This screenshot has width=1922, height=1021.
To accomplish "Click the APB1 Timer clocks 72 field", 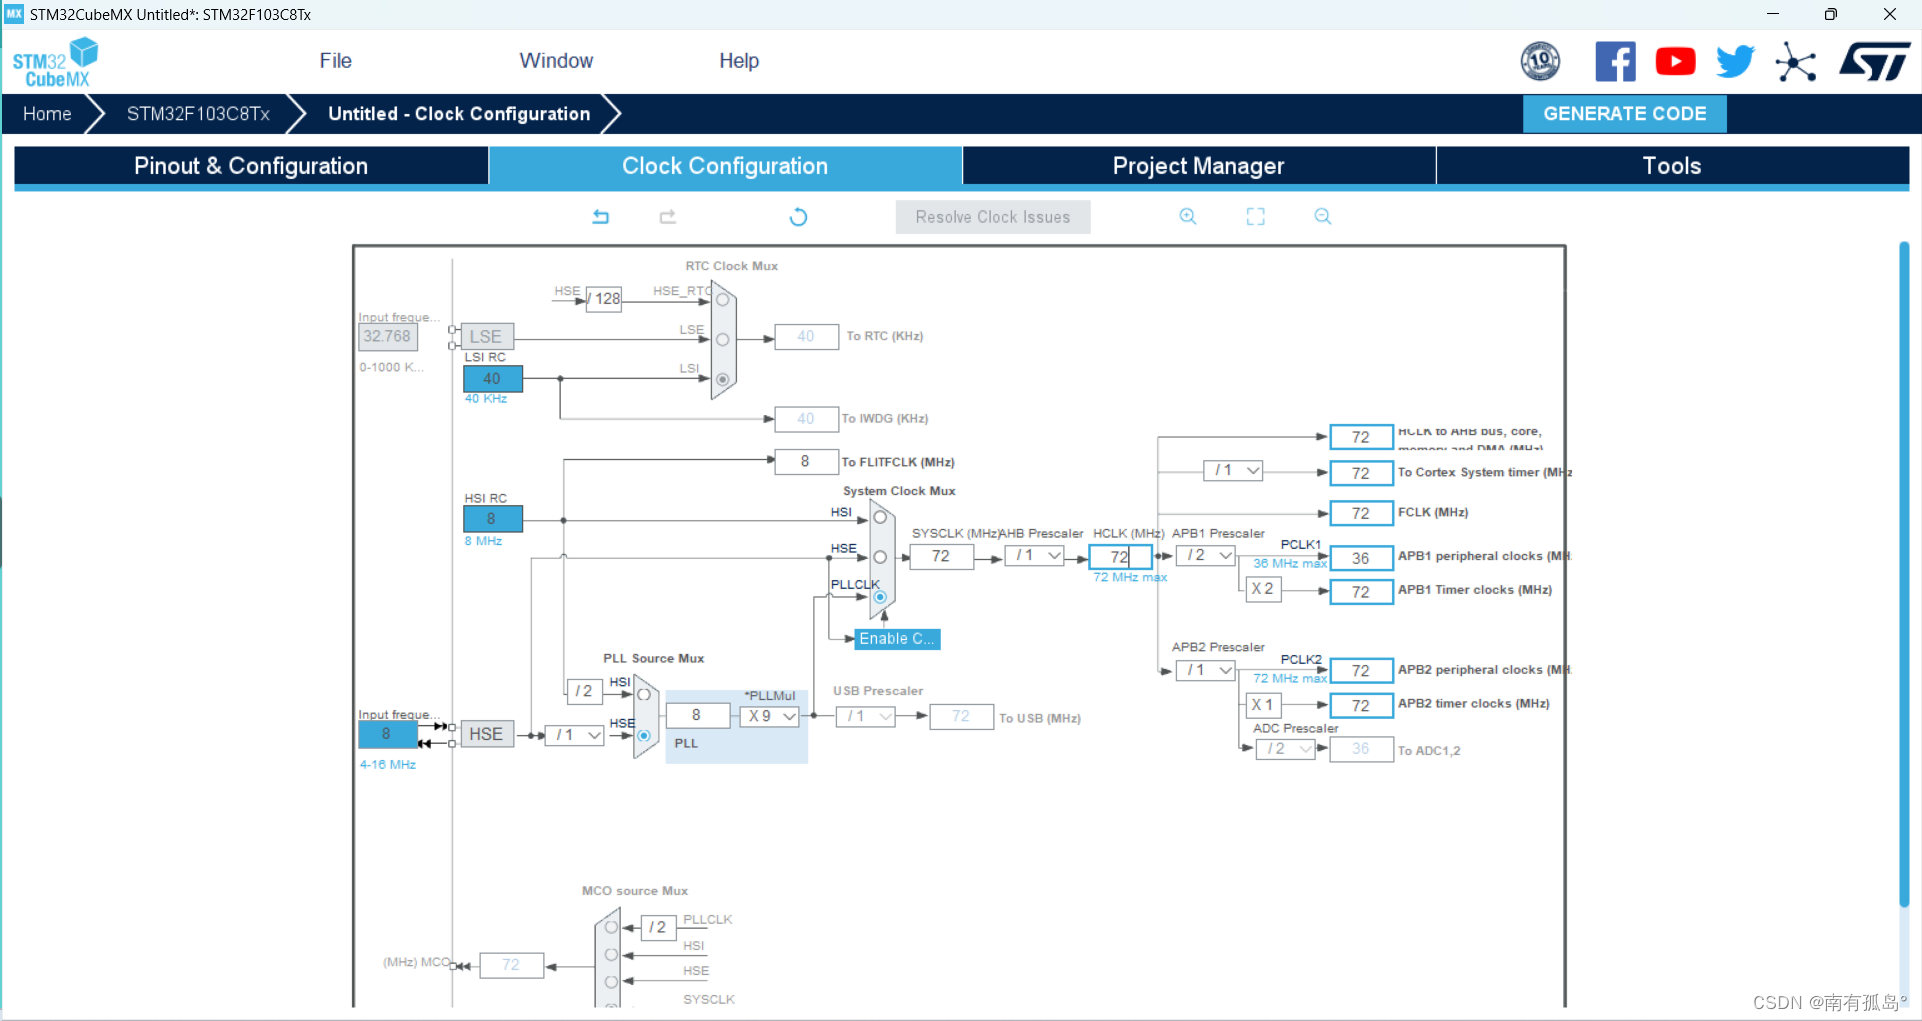I will point(1361,592).
